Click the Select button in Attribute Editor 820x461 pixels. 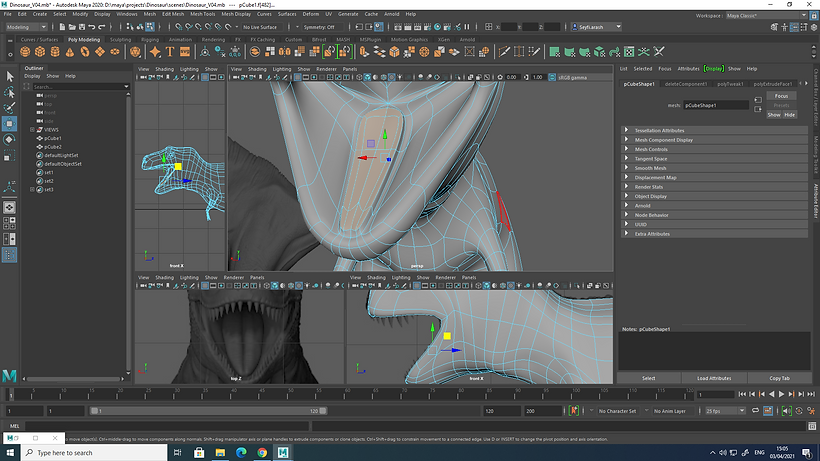[x=648, y=378]
